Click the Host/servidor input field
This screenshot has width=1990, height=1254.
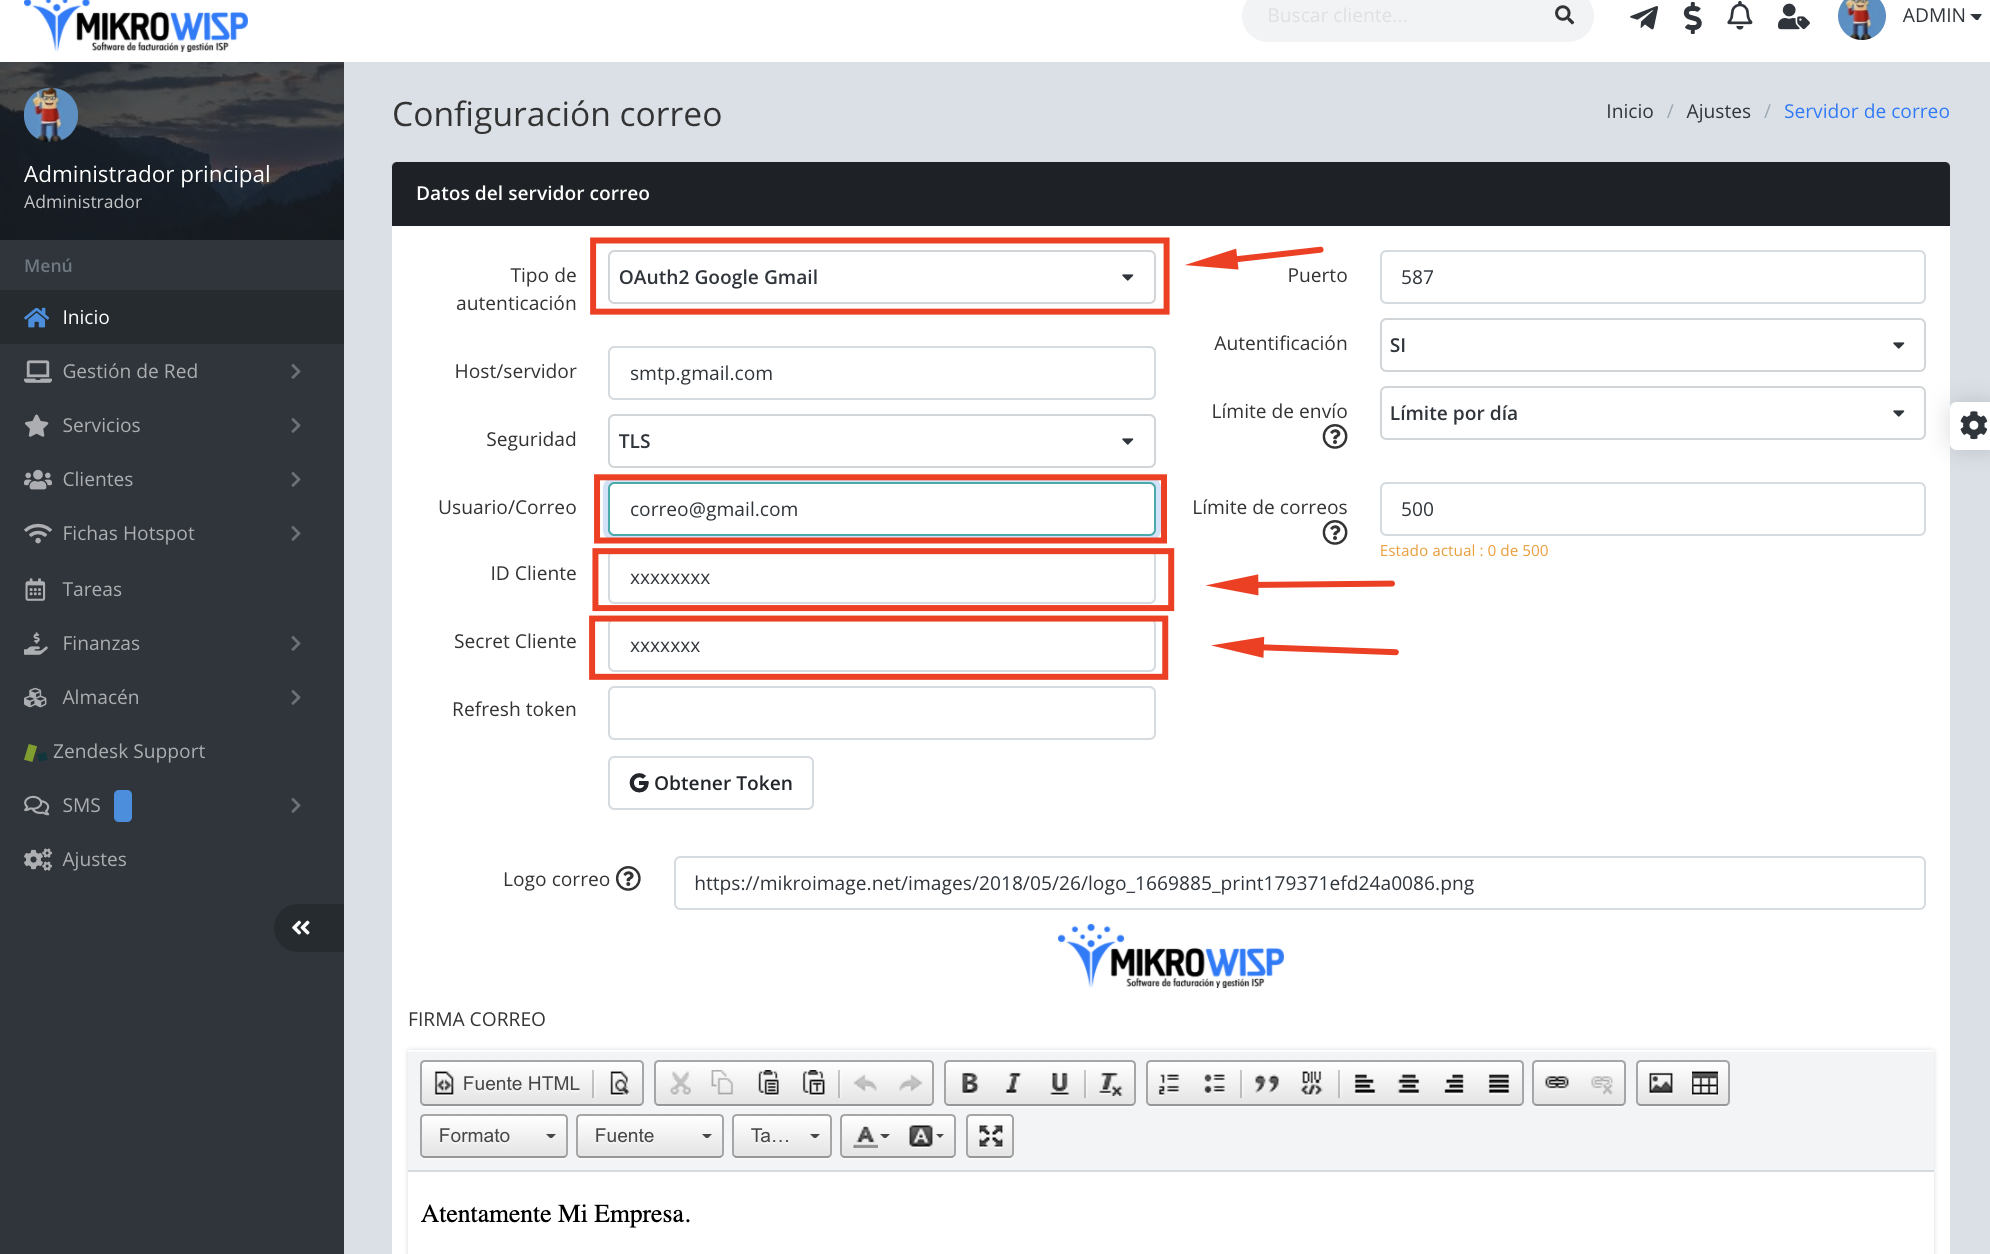click(881, 373)
